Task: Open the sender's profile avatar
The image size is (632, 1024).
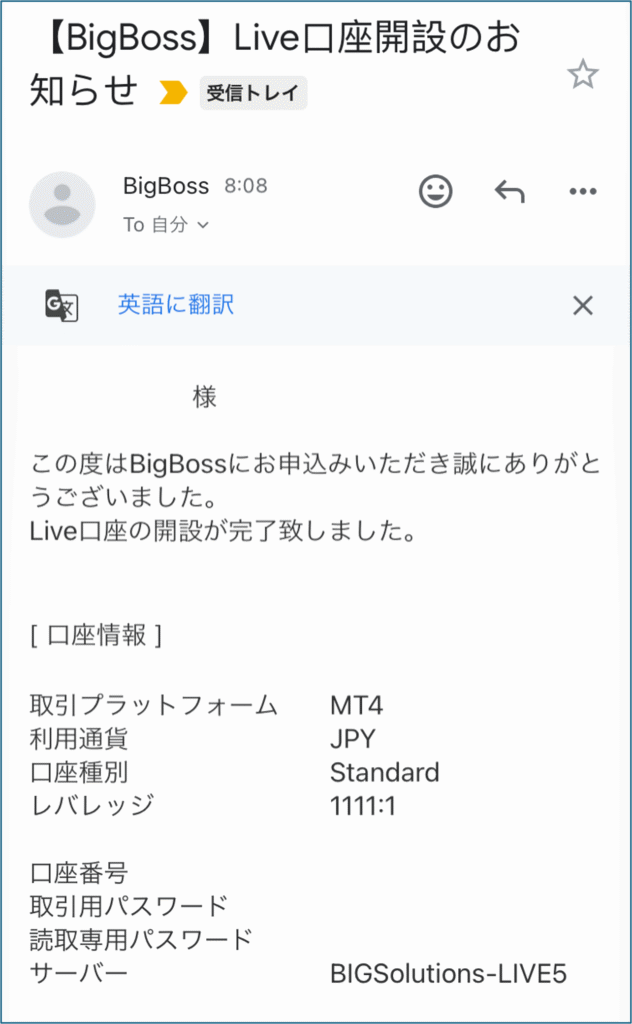Action: tap(62, 204)
